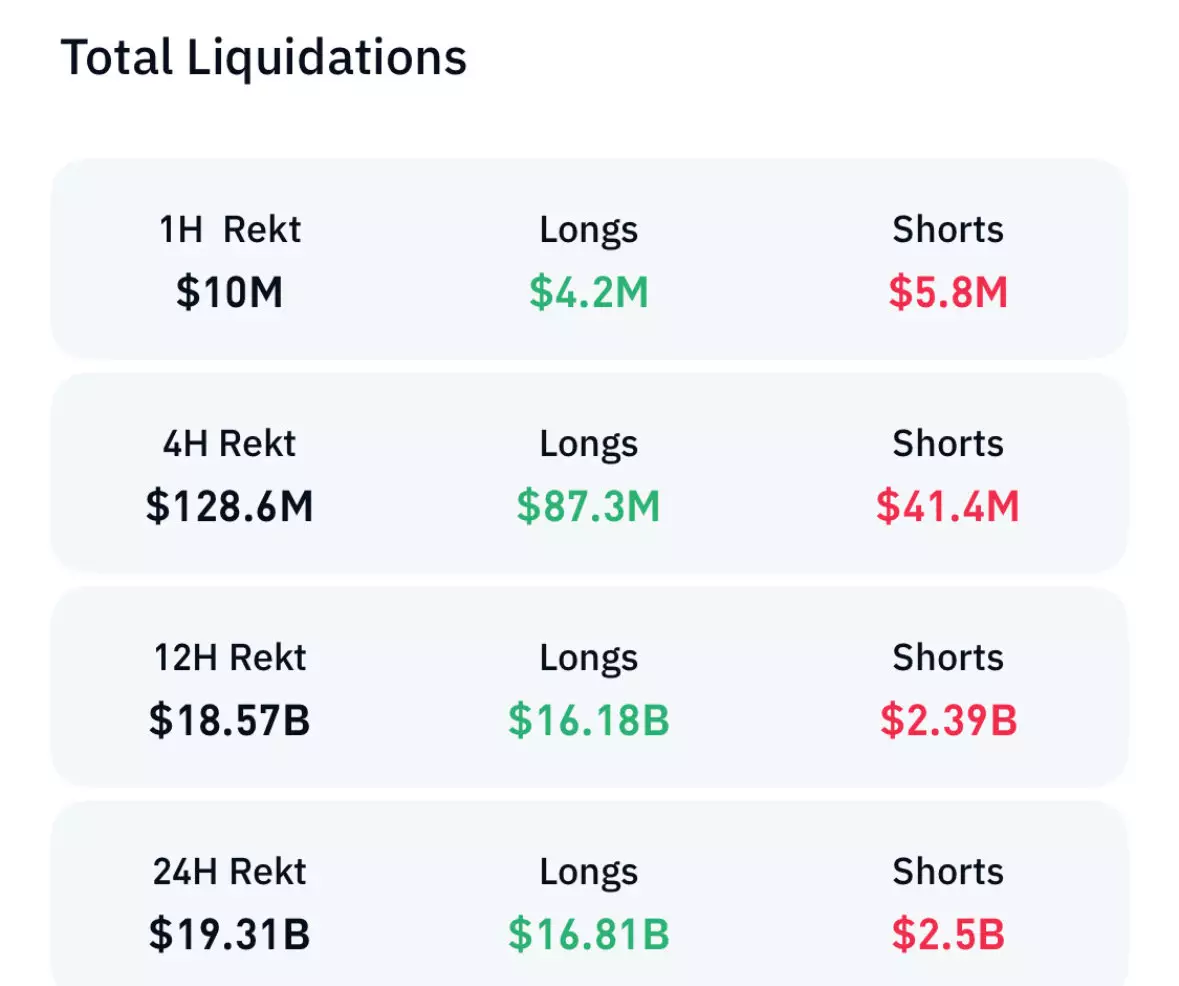Click the Shorts label in 4H row
This screenshot has height=986, width=1179.
pyautogui.click(x=948, y=444)
